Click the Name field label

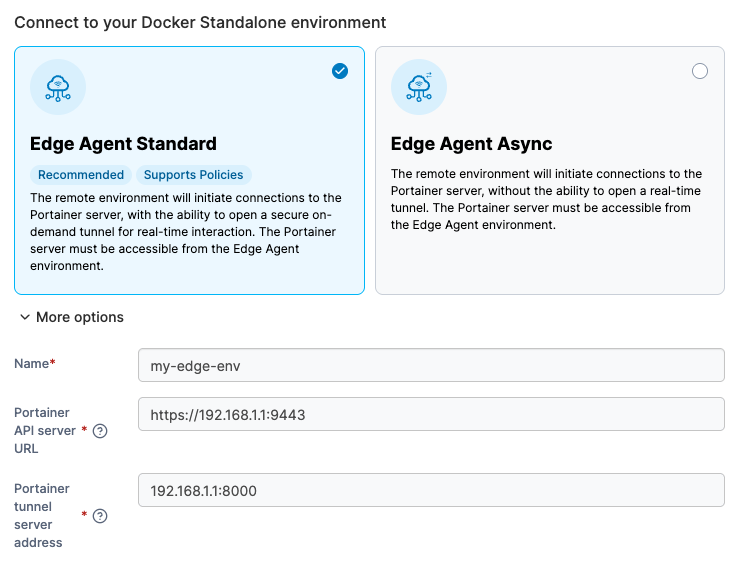(32, 364)
